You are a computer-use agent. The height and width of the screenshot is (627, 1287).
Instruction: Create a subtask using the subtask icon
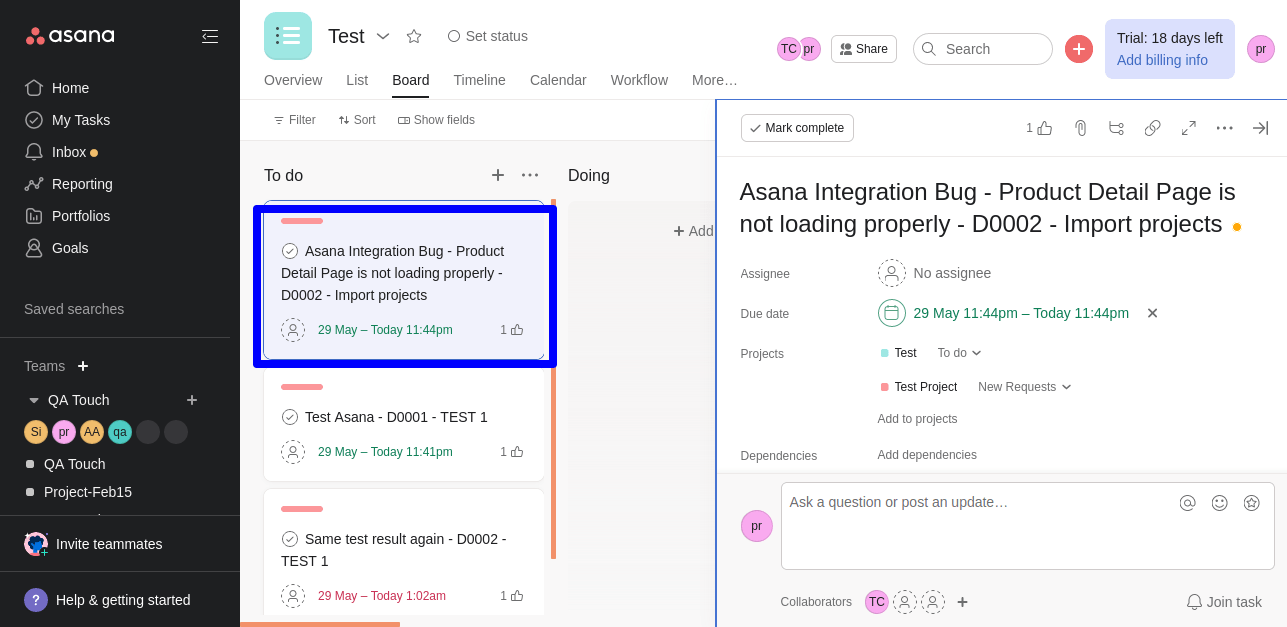tap(1116, 128)
